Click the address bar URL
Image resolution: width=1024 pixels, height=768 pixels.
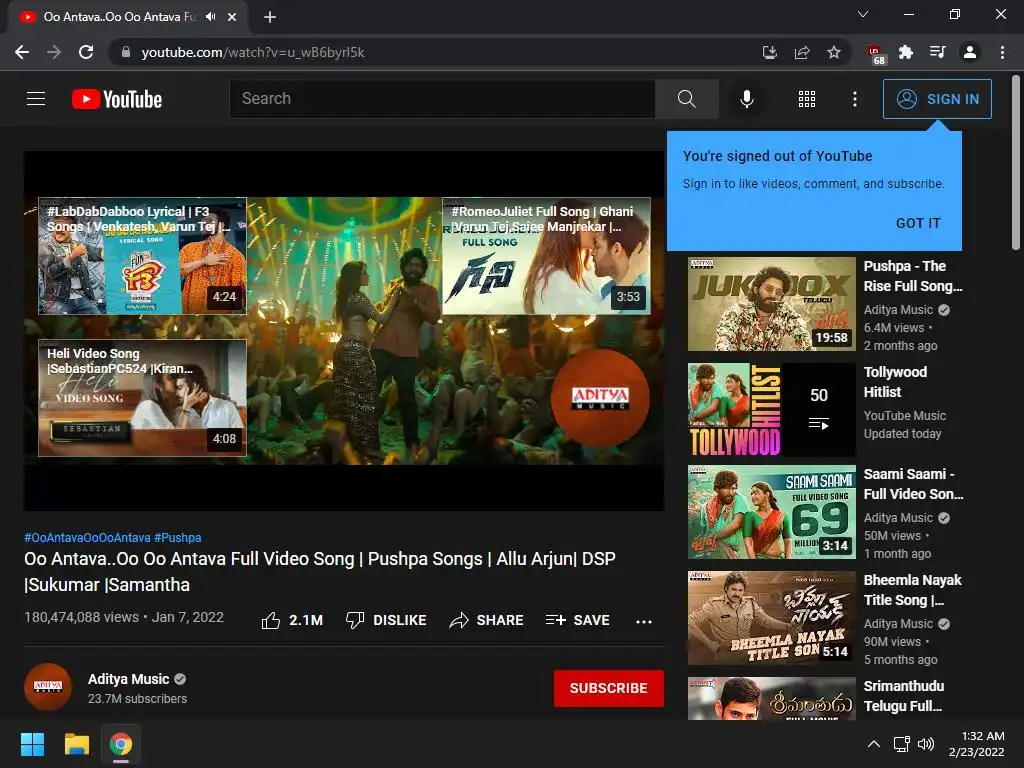pos(253,52)
